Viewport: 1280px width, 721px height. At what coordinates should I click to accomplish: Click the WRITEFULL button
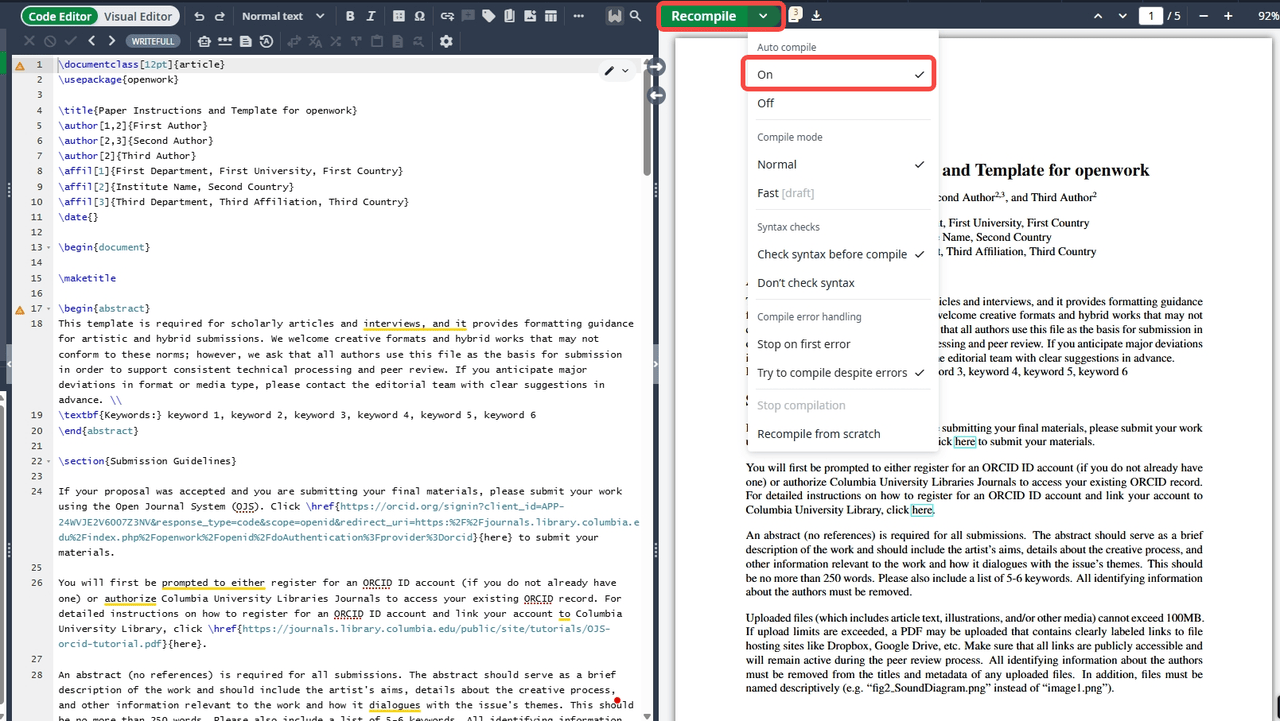click(x=153, y=41)
